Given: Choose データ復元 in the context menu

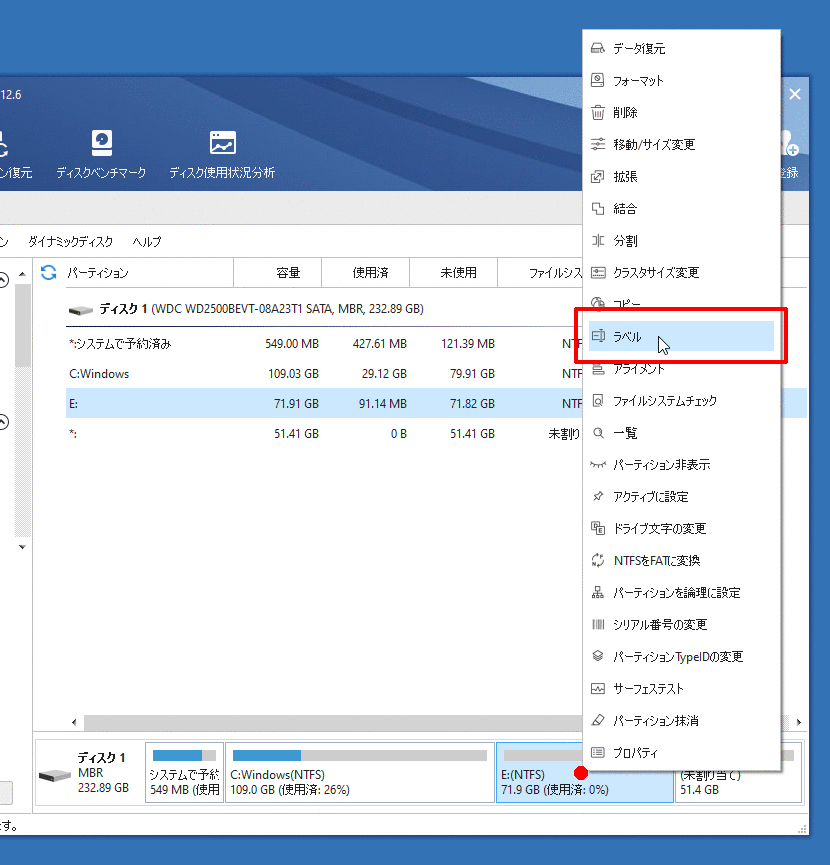Looking at the screenshot, I should click(x=639, y=49).
